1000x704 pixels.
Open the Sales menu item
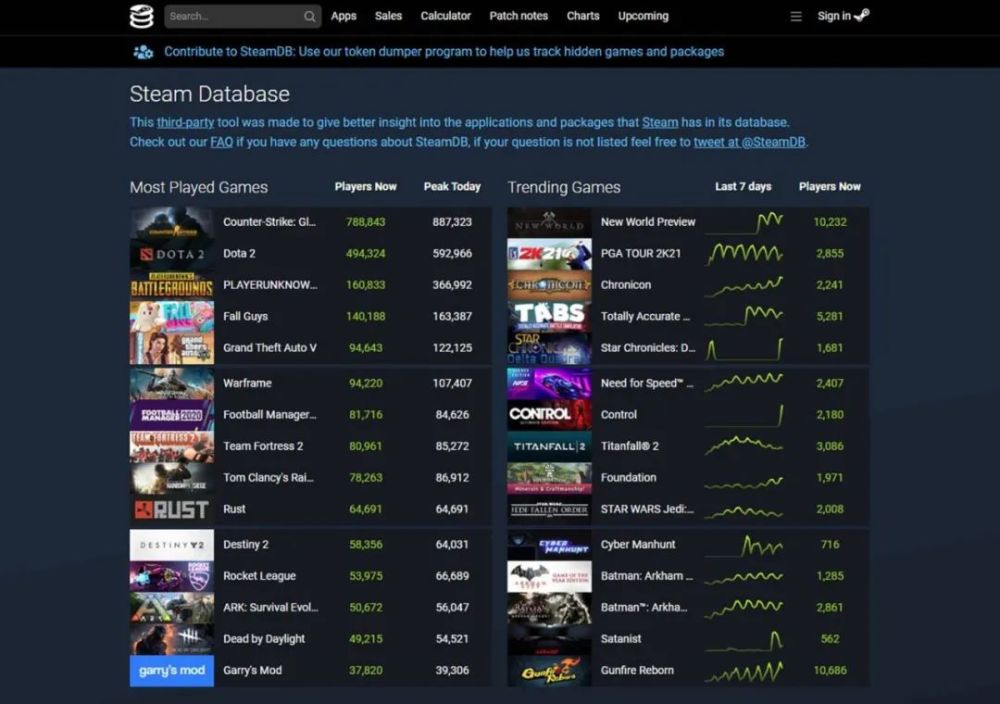[x=388, y=16]
